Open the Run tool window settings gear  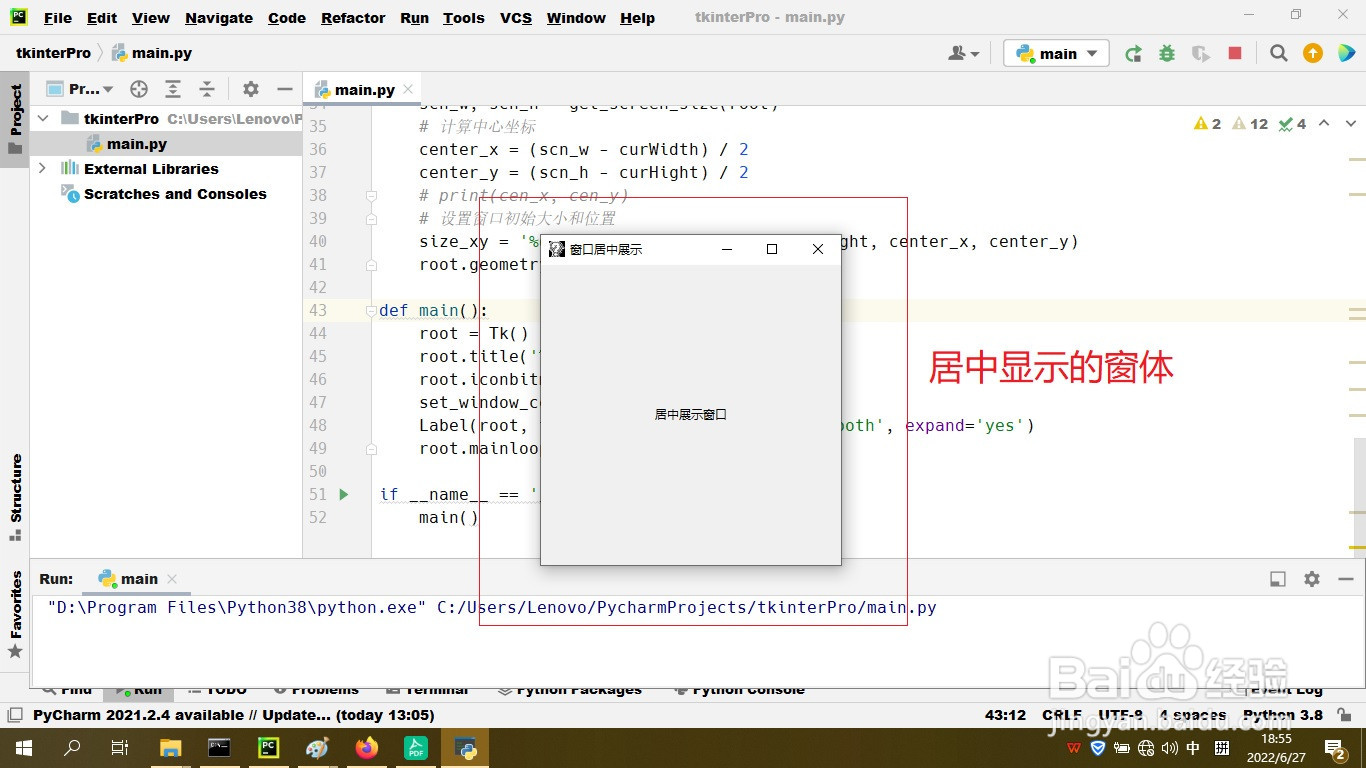tap(1310, 578)
